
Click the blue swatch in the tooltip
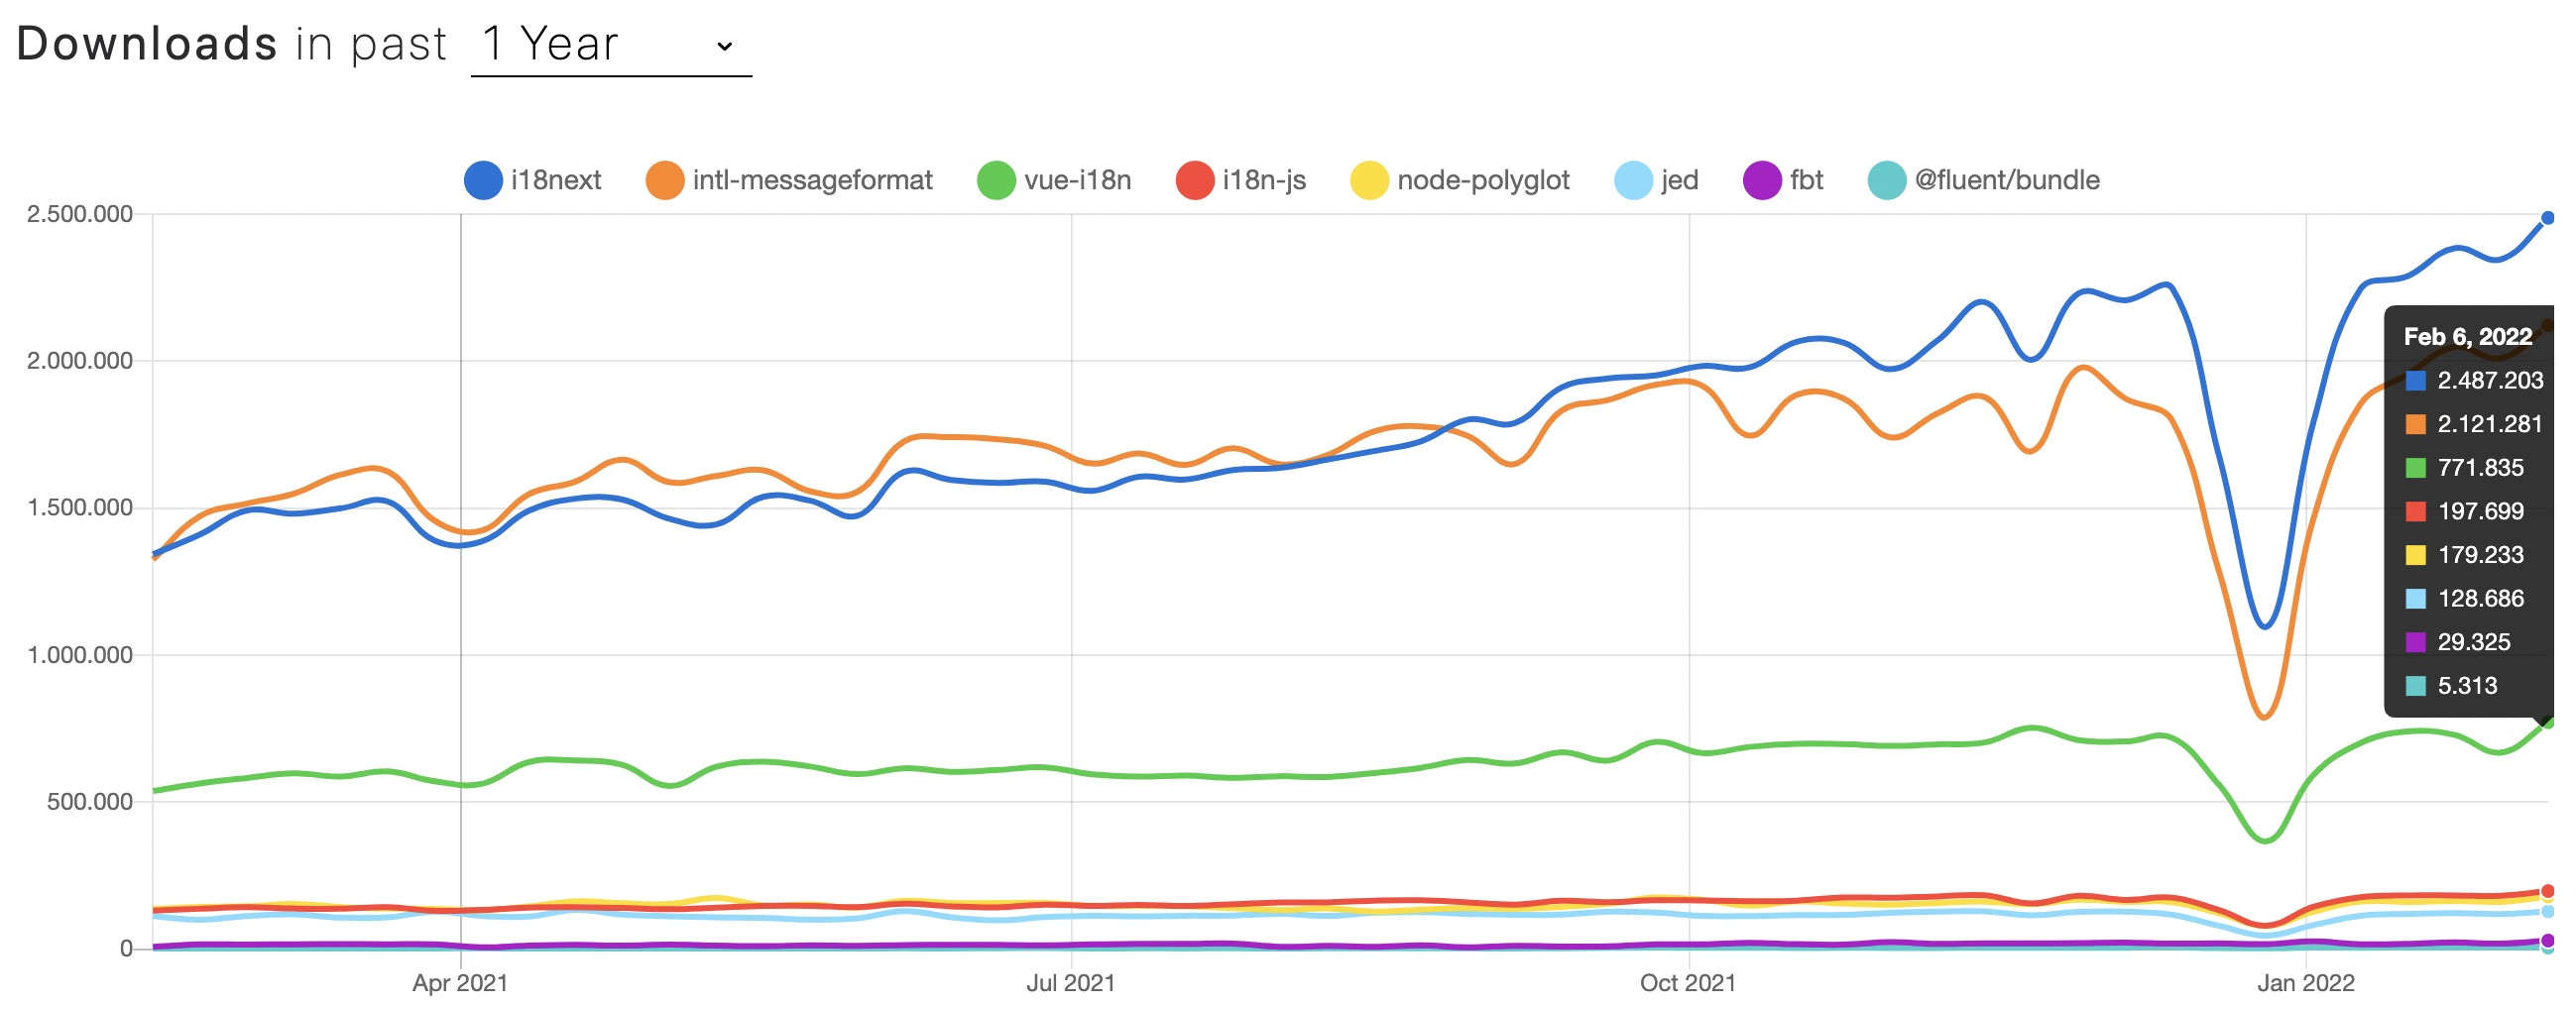[x=2415, y=381]
